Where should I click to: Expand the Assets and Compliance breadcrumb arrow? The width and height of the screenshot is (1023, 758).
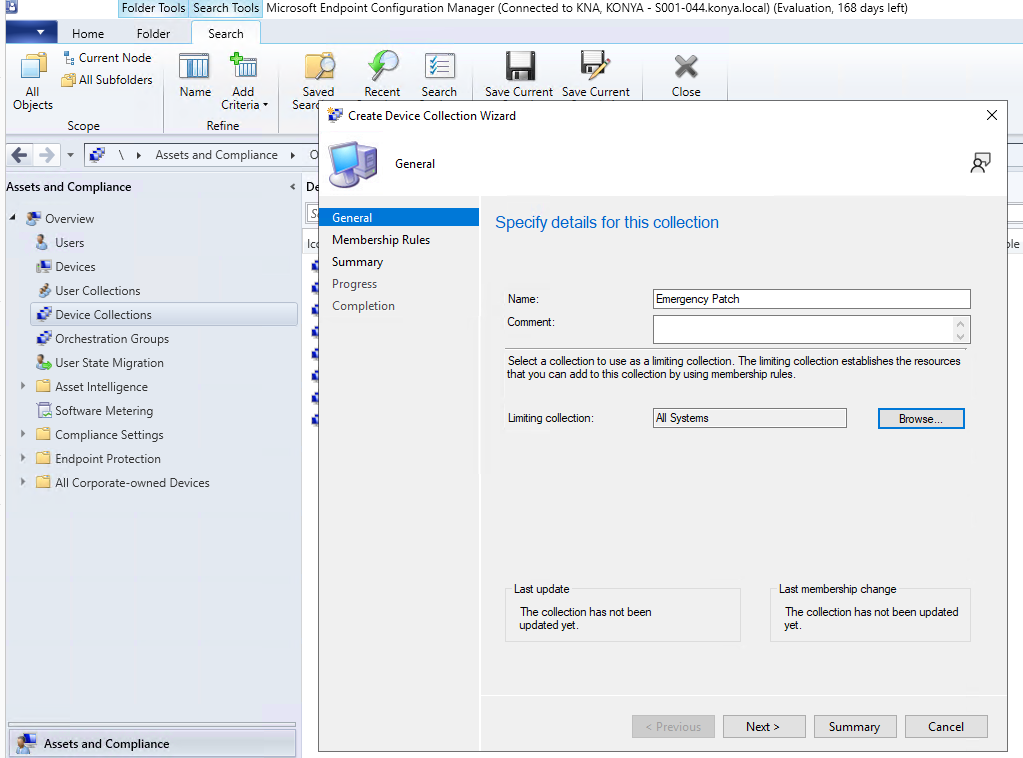[293, 155]
